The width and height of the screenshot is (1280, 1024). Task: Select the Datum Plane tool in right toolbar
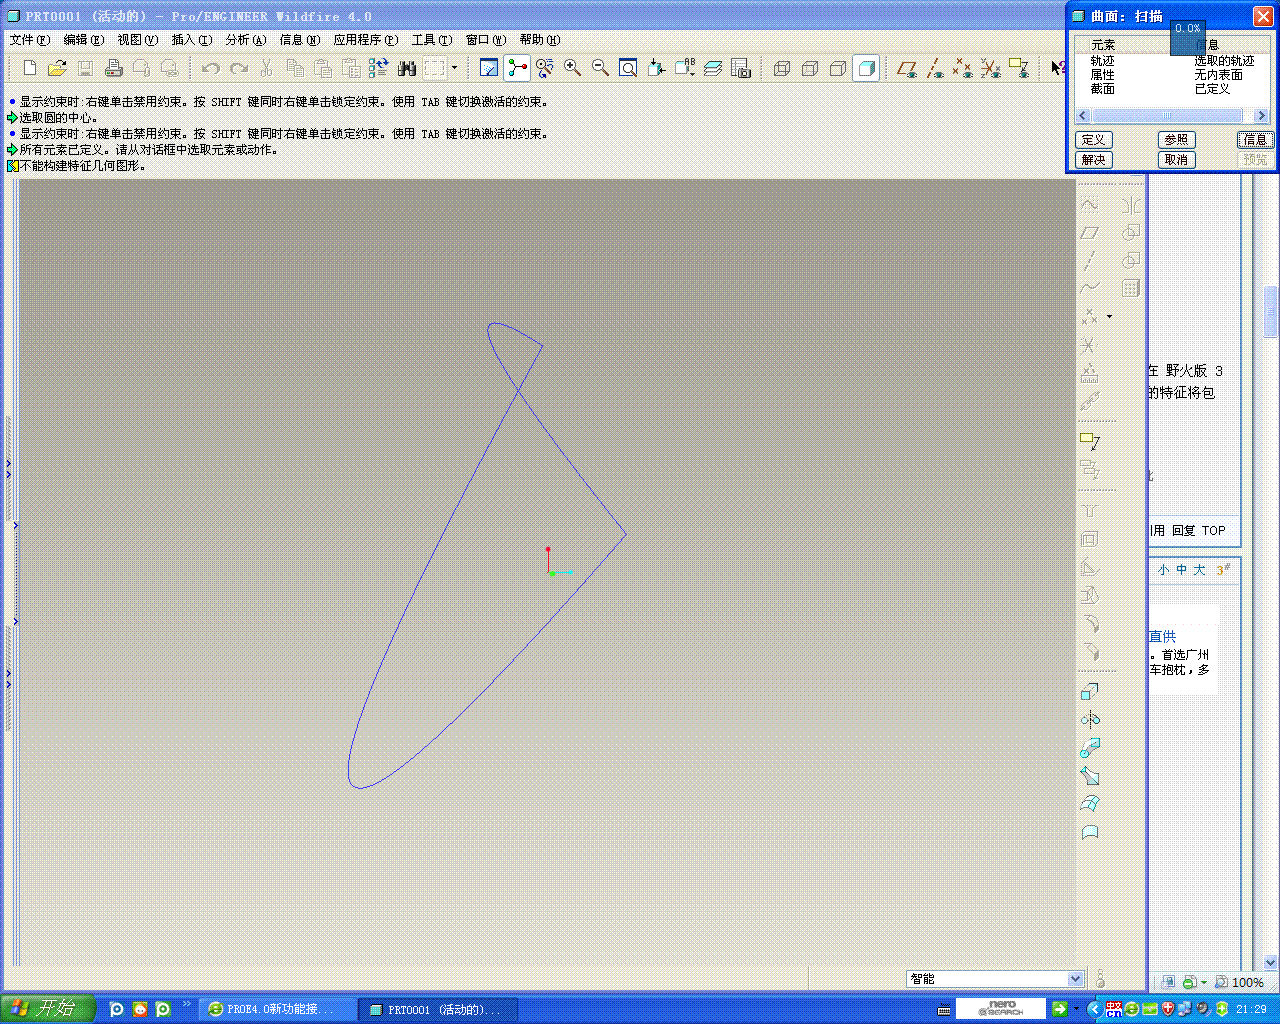(1090, 233)
